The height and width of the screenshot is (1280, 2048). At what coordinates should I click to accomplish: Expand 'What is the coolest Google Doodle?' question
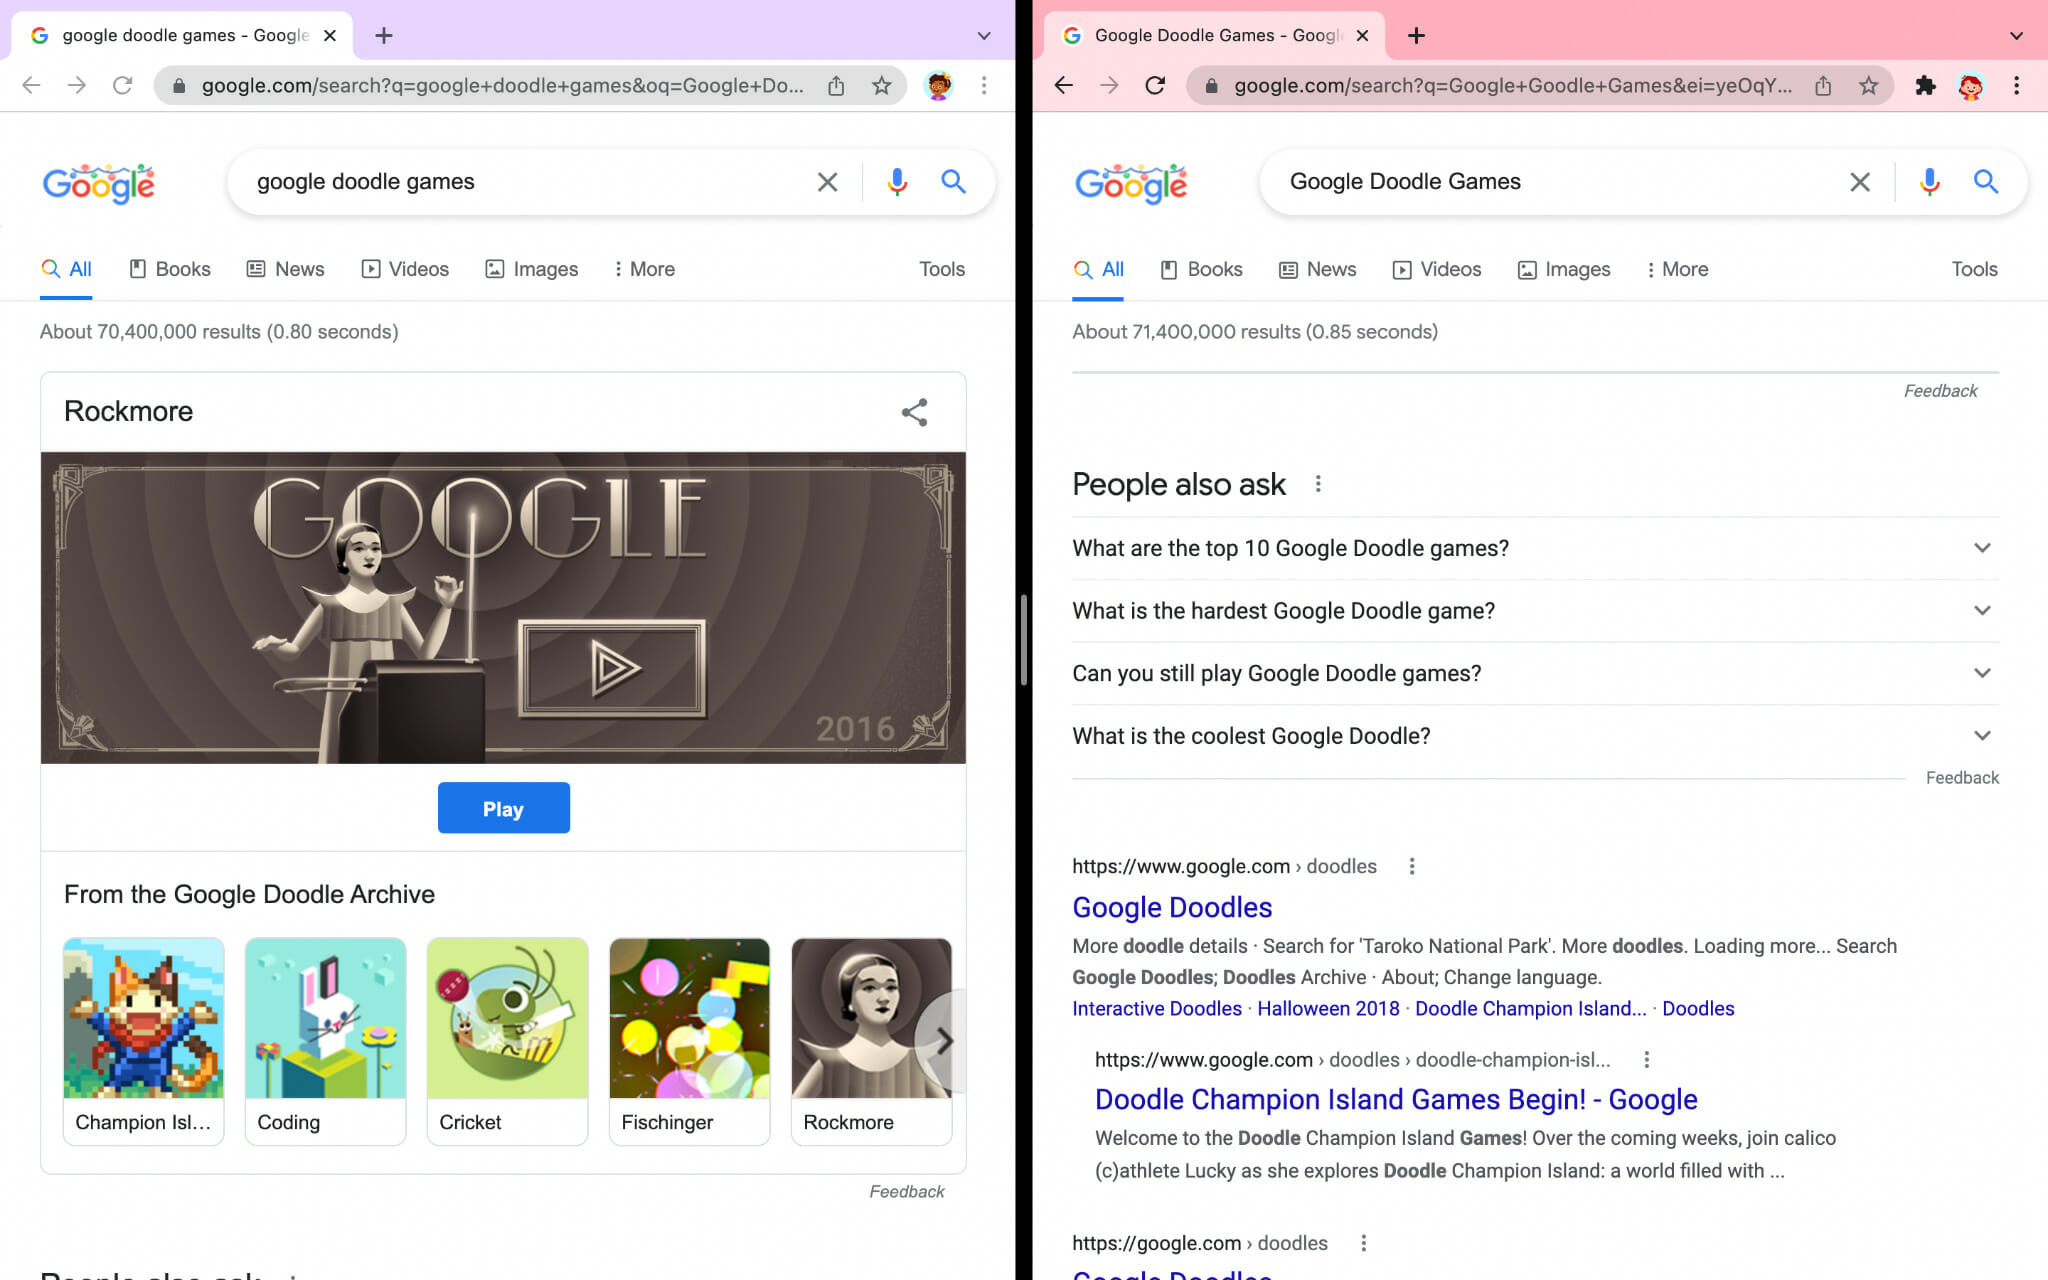coord(1533,734)
